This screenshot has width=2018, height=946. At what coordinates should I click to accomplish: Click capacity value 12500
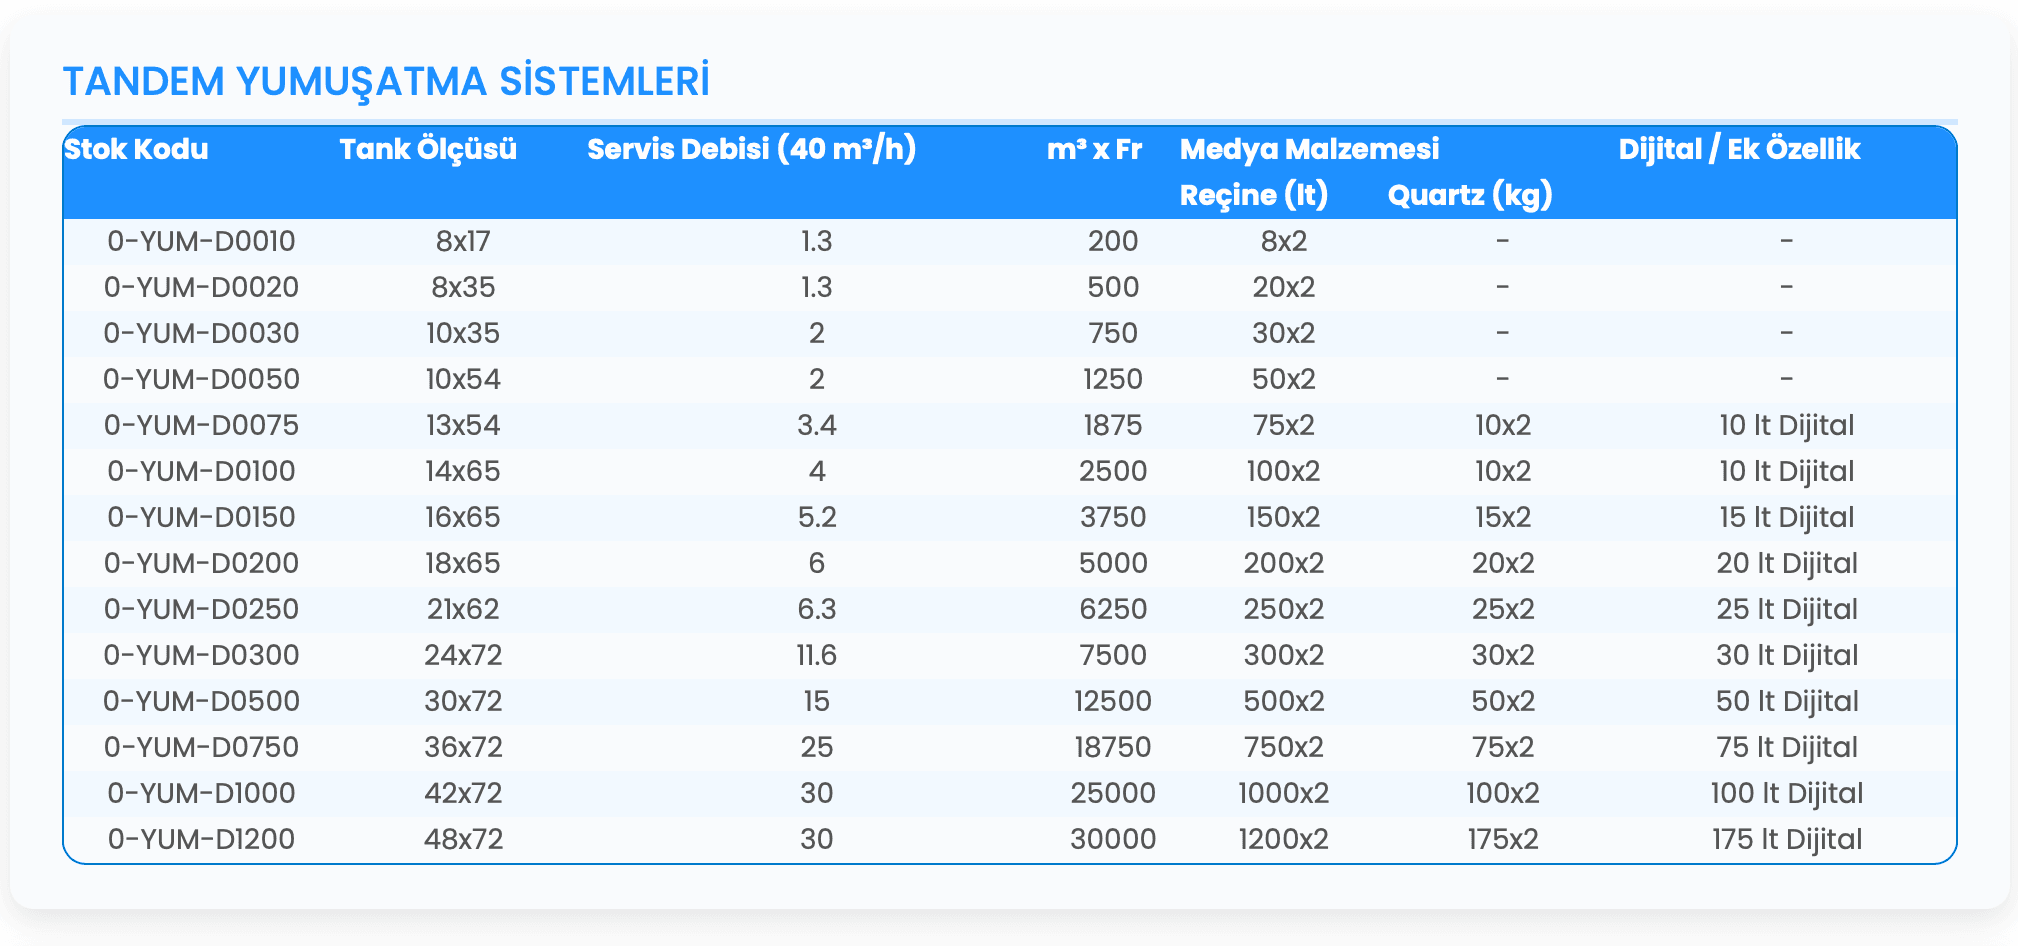pos(1113,701)
